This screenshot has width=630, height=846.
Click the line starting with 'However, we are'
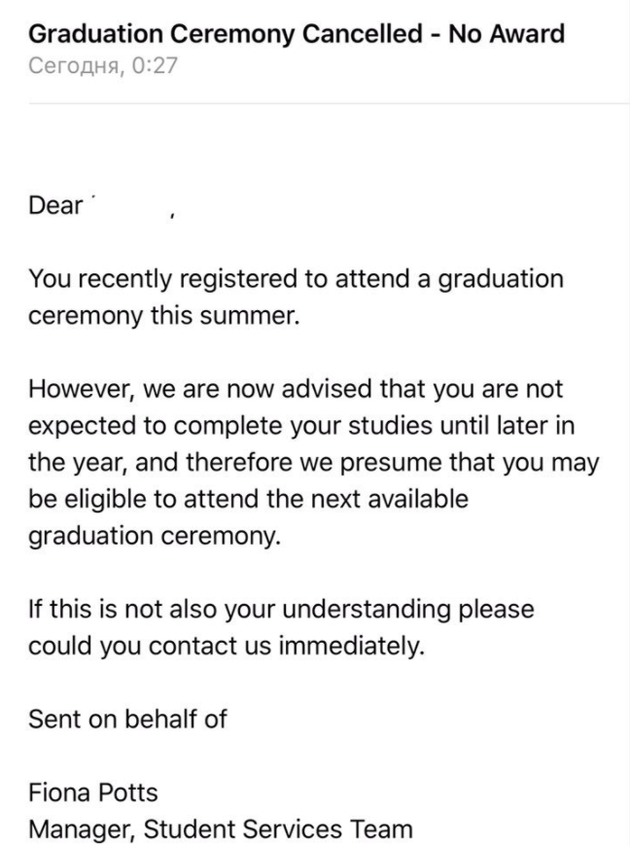click(295, 389)
